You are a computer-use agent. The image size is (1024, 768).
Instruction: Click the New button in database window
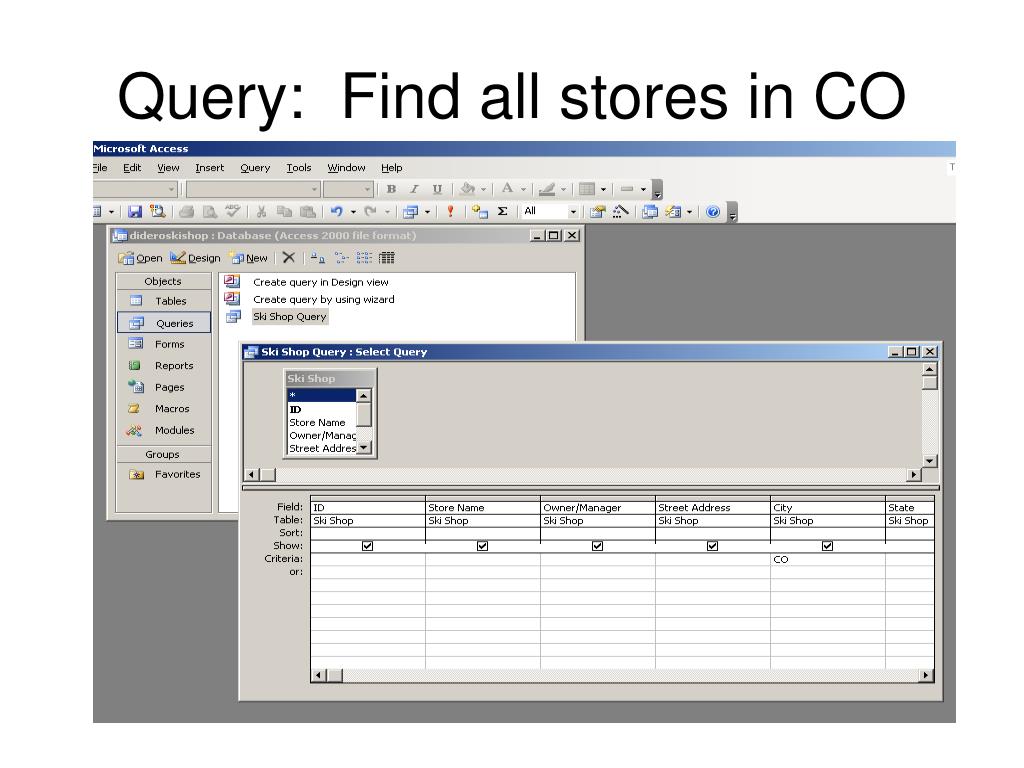pos(249,258)
